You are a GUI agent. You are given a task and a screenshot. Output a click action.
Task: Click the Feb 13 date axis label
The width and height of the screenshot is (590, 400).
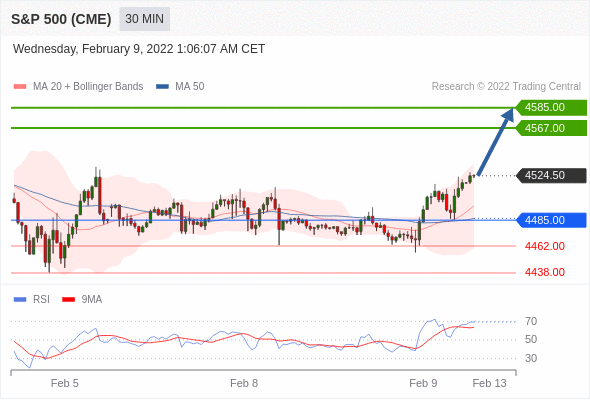tap(490, 383)
